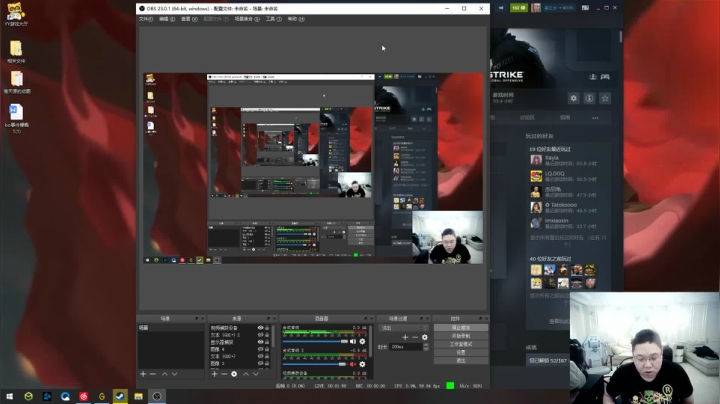Image resolution: width=720 pixels, height=404 pixels.
Task: Open the 工具 menu in OBS
Action: click(x=274, y=19)
